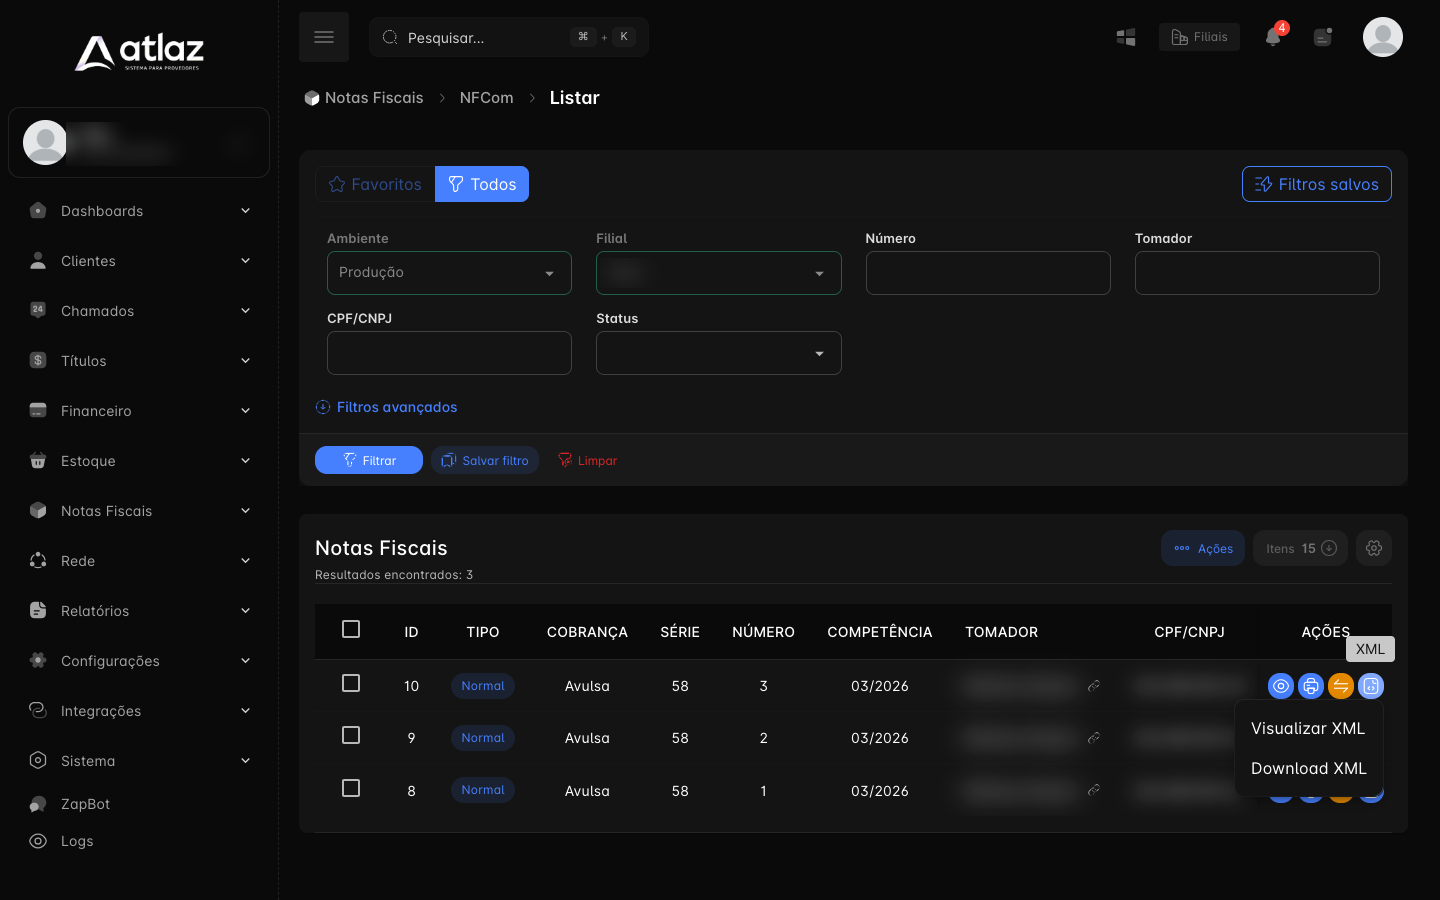The width and height of the screenshot is (1440, 900).
Task: Switch to the Favoritos tab
Action: pos(375,184)
